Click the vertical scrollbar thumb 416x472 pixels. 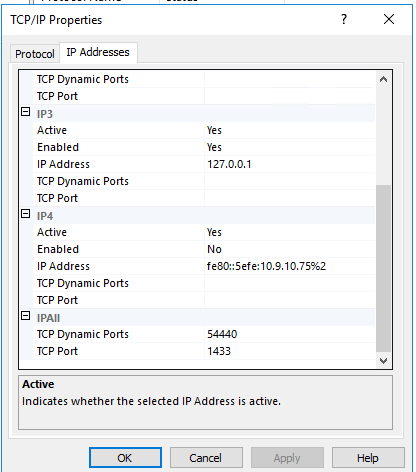pyautogui.click(x=383, y=268)
